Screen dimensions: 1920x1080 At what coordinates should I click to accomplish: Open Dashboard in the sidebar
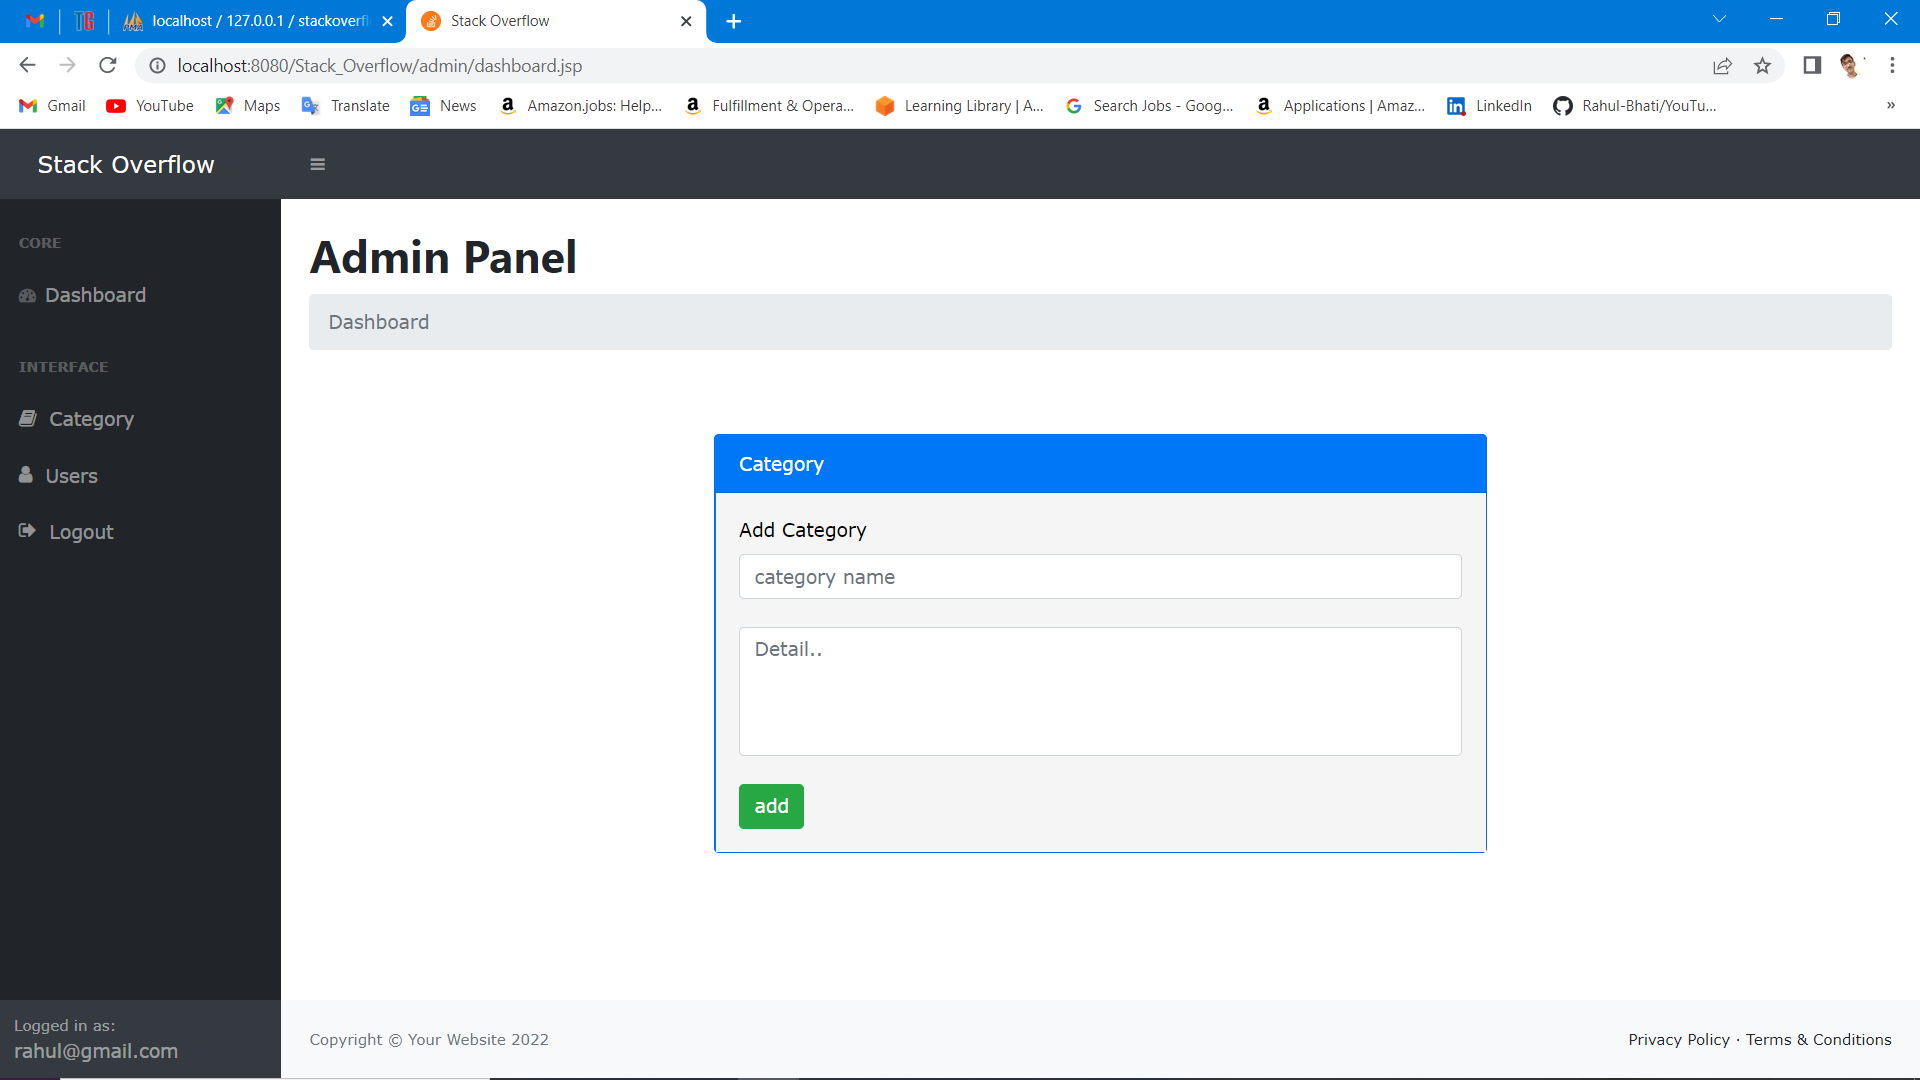click(x=95, y=295)
